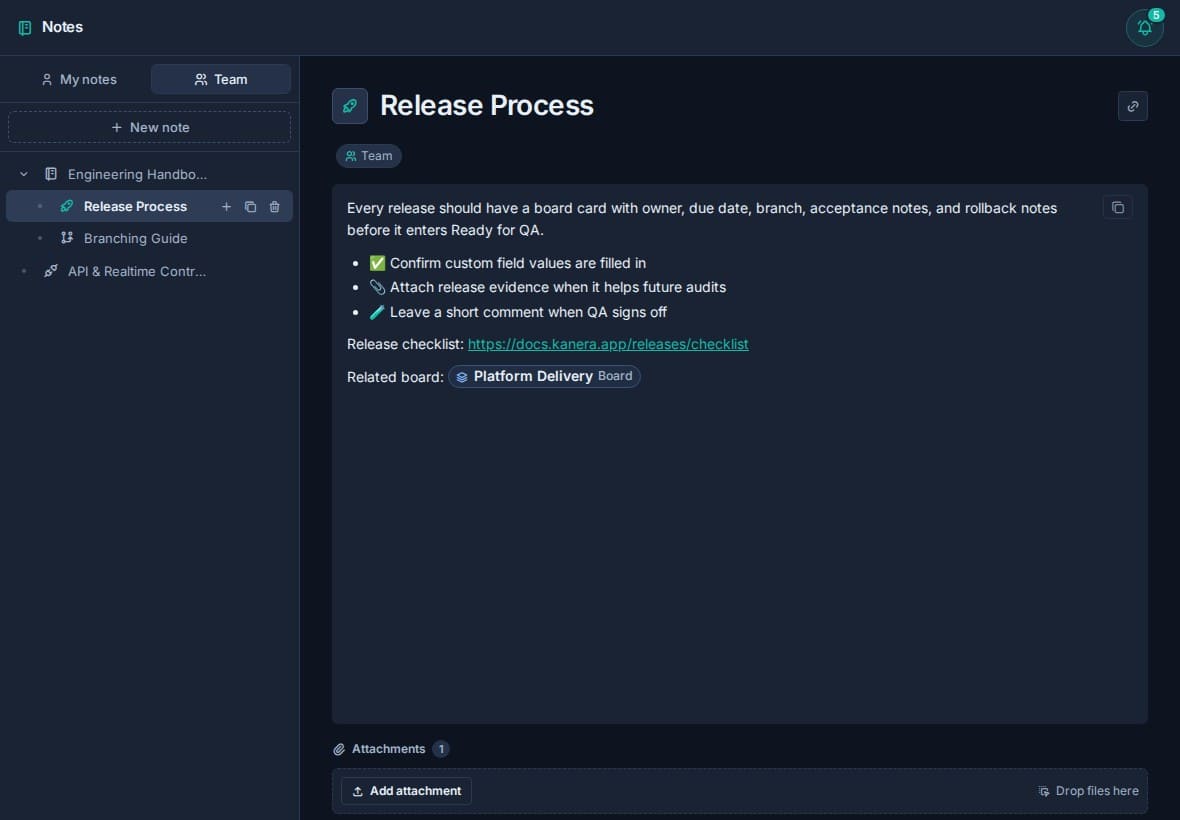Click the 'Every release should have' paragraph
This screenshot has width=1180, height=820.
[x=702, y=219]
